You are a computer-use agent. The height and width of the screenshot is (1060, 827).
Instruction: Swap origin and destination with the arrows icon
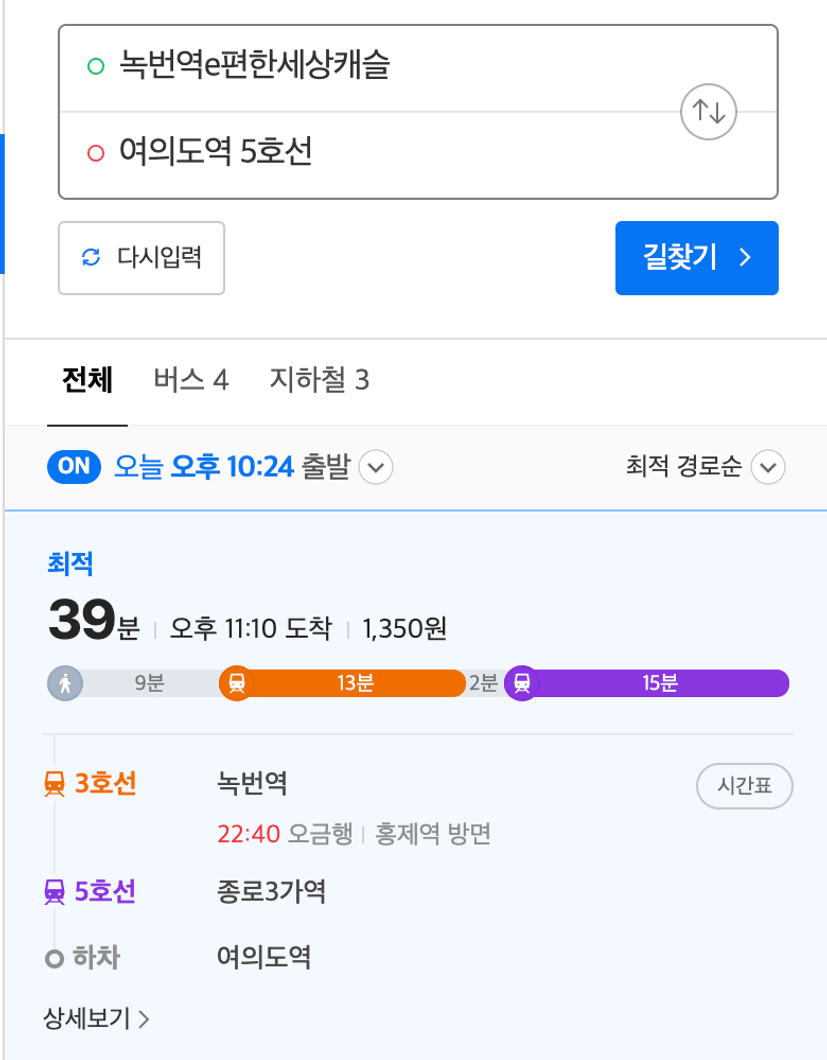pyautogui.click(x=708, y=112)
